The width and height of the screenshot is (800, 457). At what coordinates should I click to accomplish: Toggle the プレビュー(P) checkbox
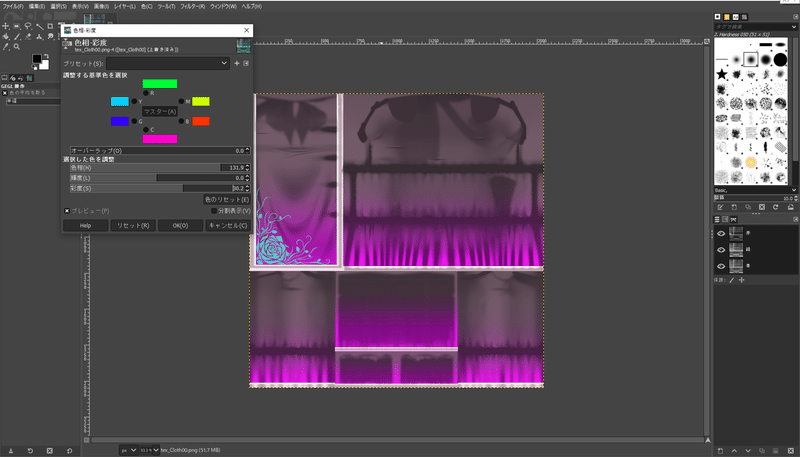point(67,211)
